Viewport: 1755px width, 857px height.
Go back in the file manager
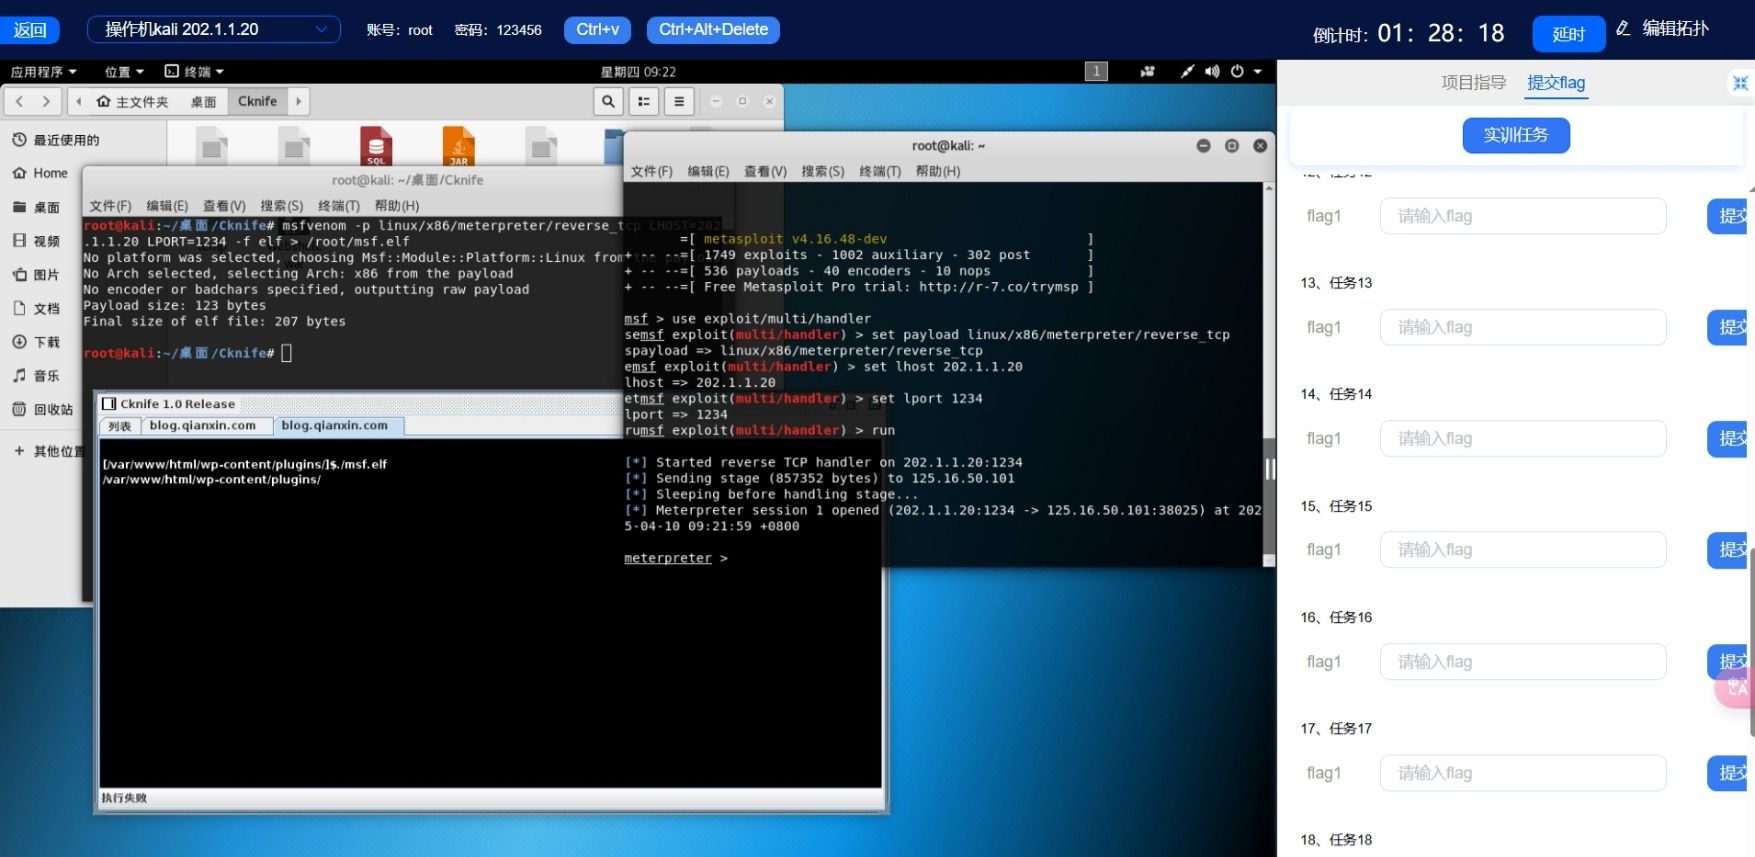pyautogui.click(x=19, y=101)
